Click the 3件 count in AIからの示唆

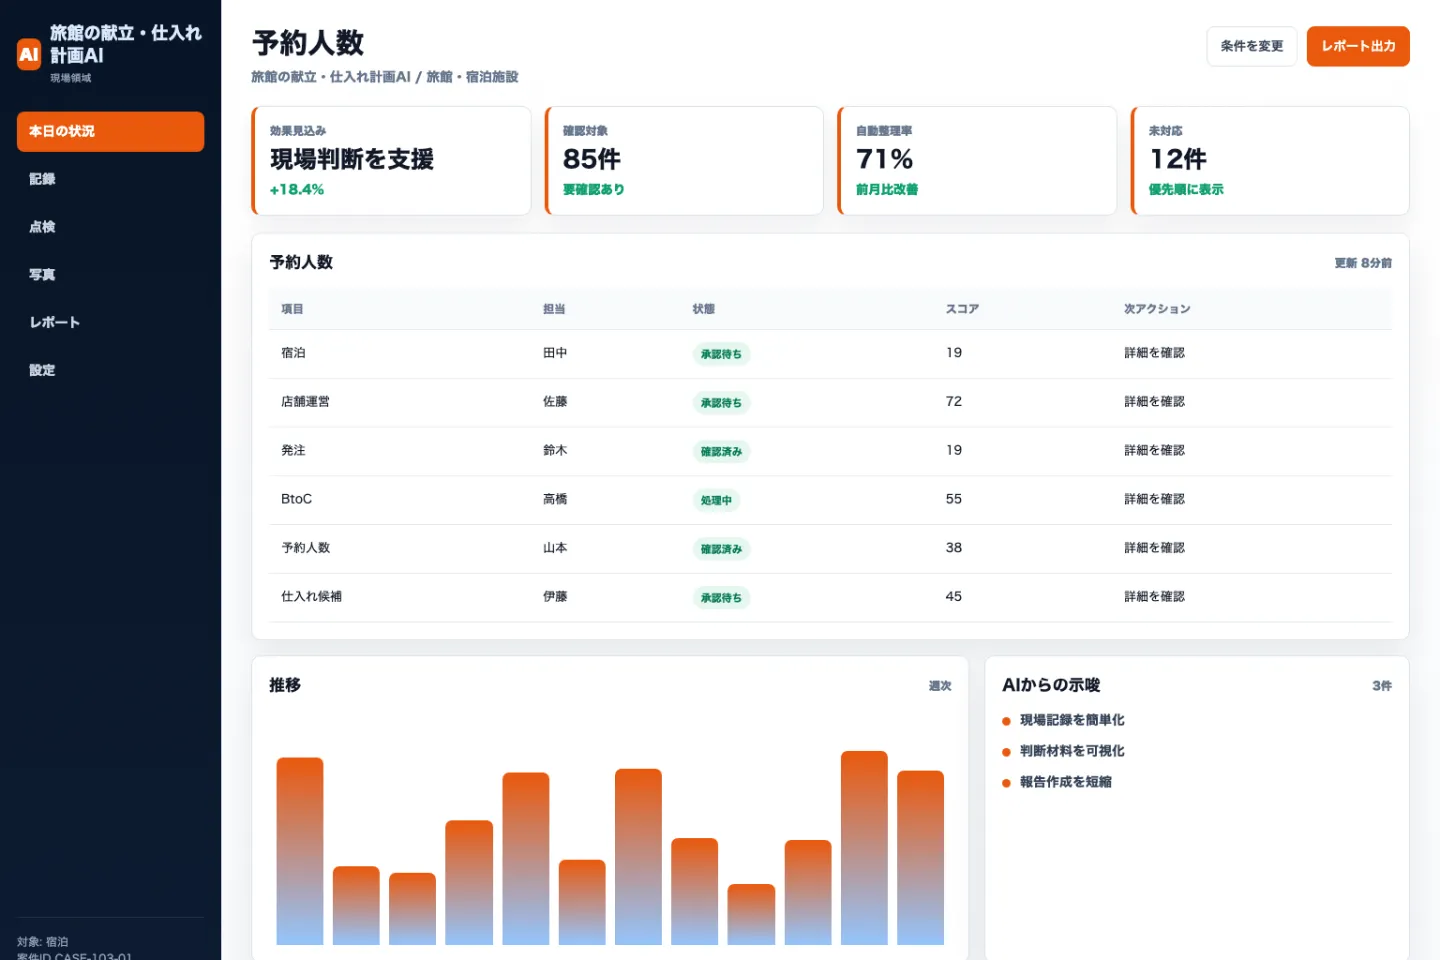pos(1382,686)
